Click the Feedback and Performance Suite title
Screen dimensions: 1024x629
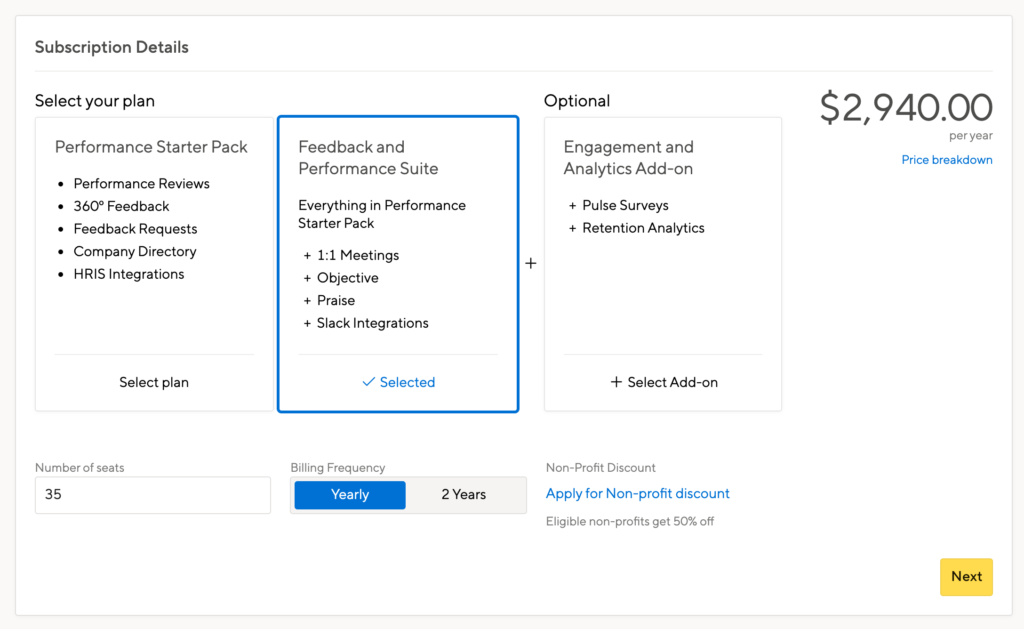tap(368, 157)
